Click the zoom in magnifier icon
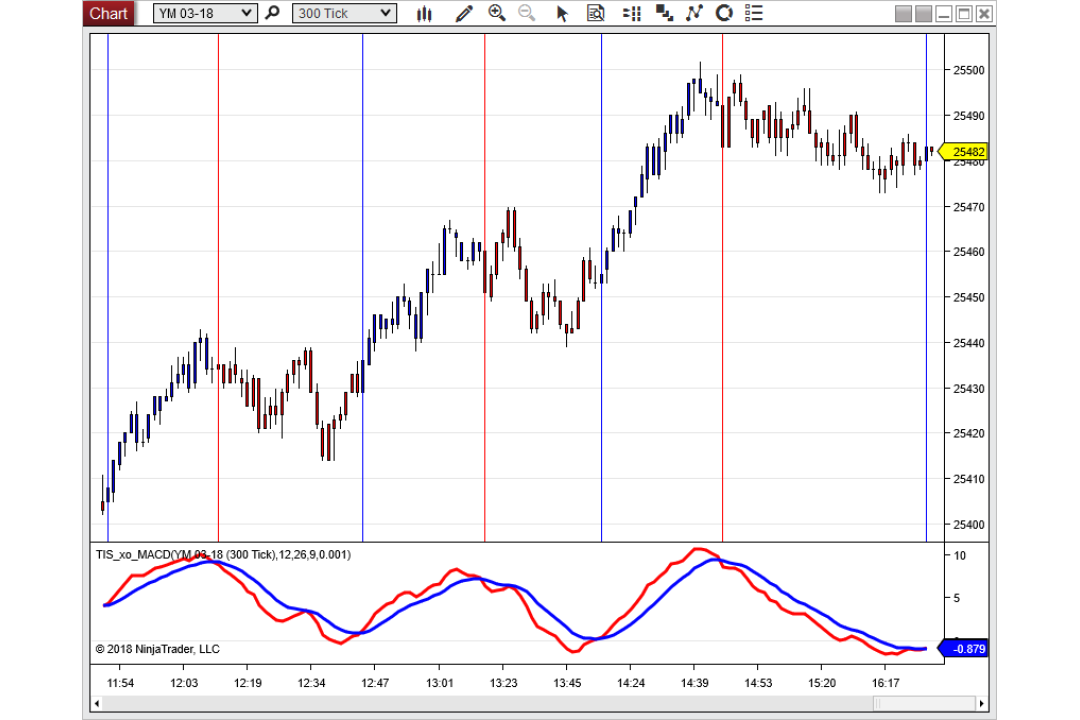 tap(497, 13)
